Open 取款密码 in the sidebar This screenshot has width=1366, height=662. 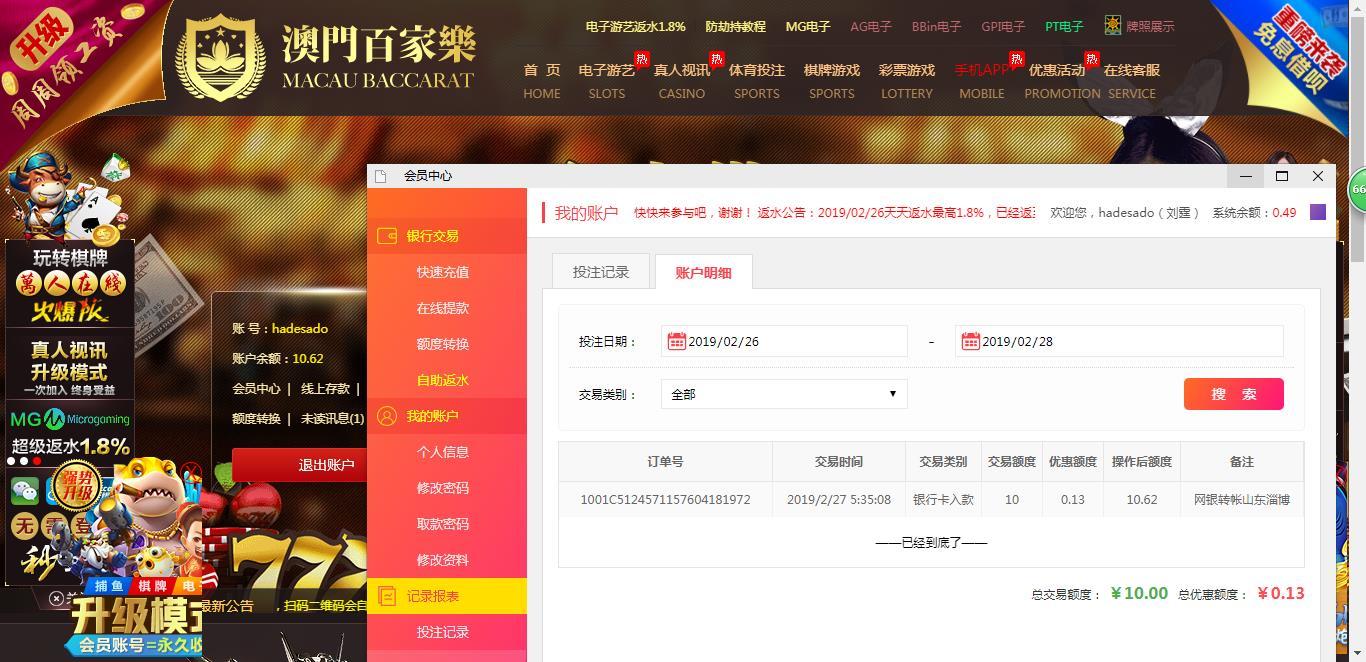pos(443,524)
